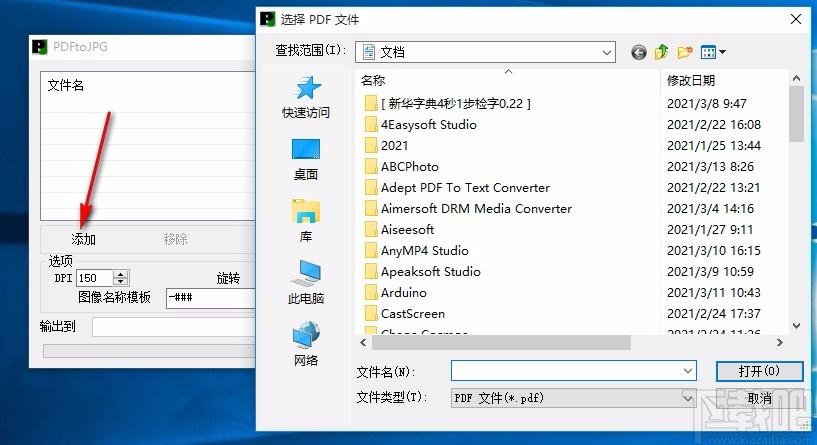The height and width of the screenshot is (445, 817).
Task: Select the date 2021/3/13 8:26
Action: coord(710,166)
